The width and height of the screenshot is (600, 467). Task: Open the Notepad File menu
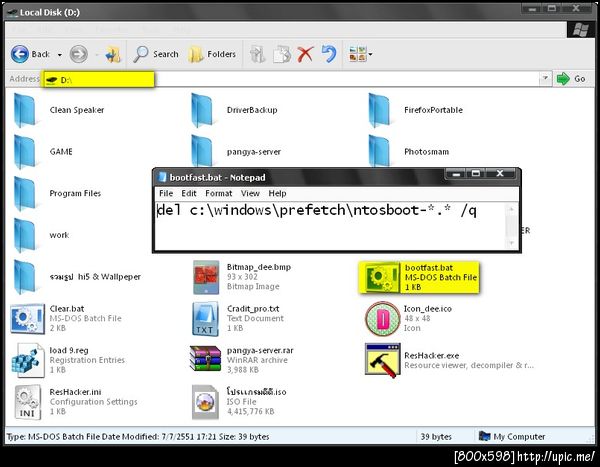tap(166, 193)
